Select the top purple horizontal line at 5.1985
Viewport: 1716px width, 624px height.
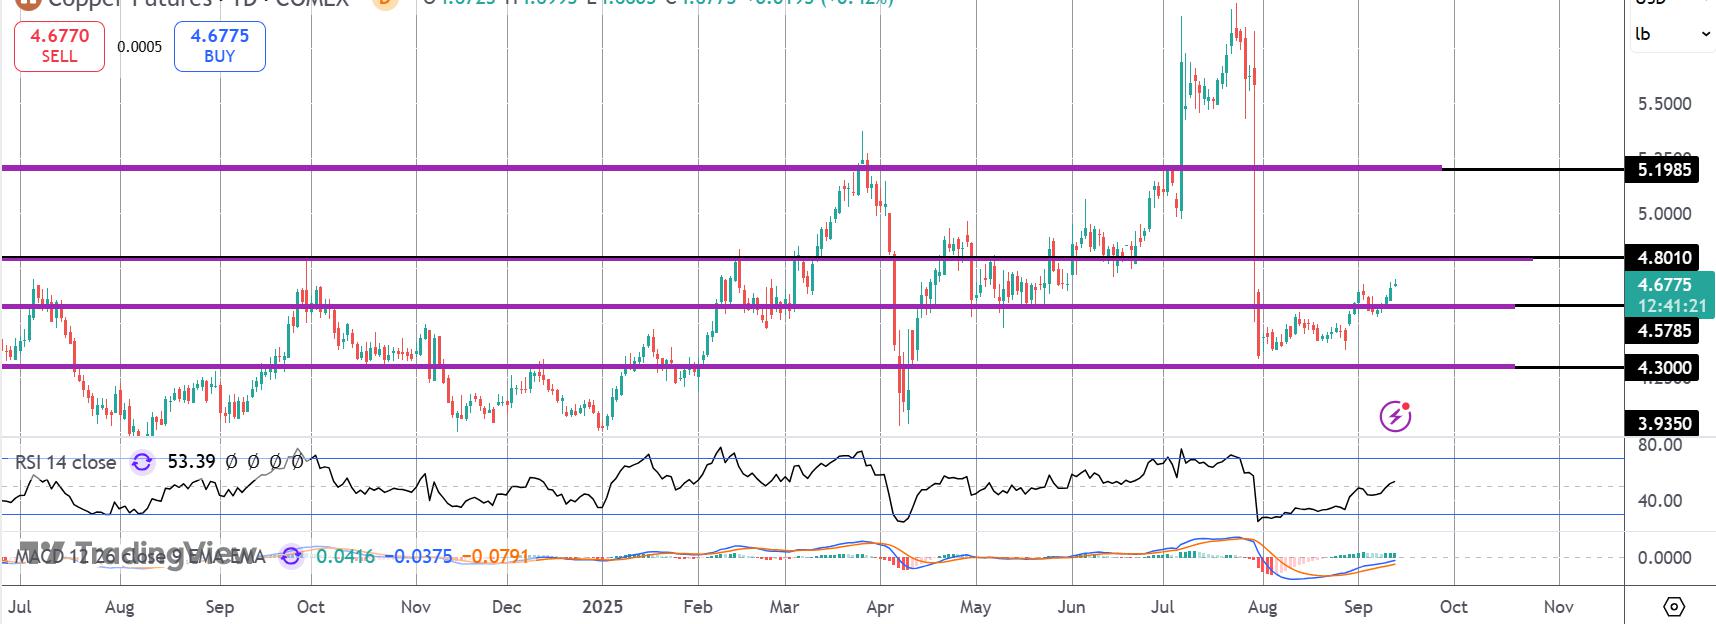(x=722, y=168)
